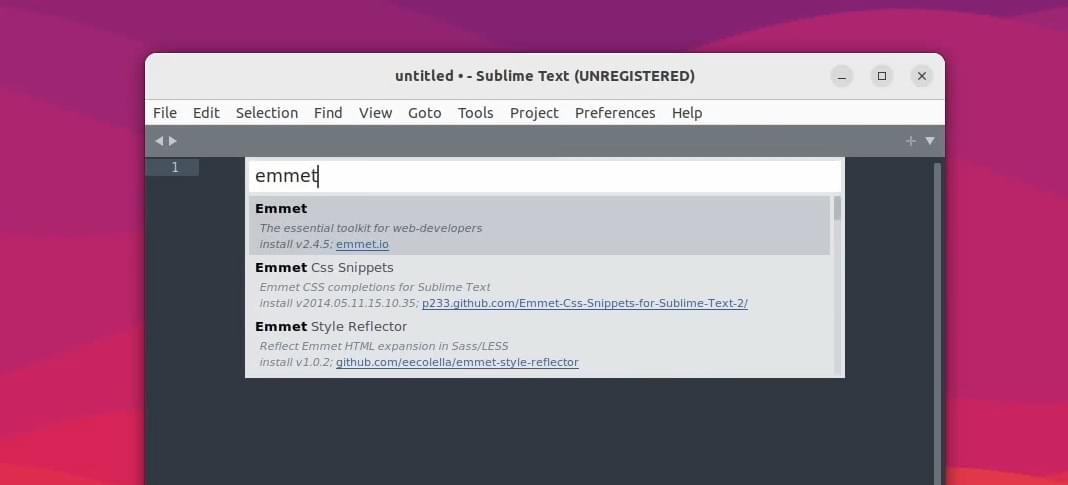Open the Project menu
Viewport: 1068px width, 485px height.
pos(534,113)
